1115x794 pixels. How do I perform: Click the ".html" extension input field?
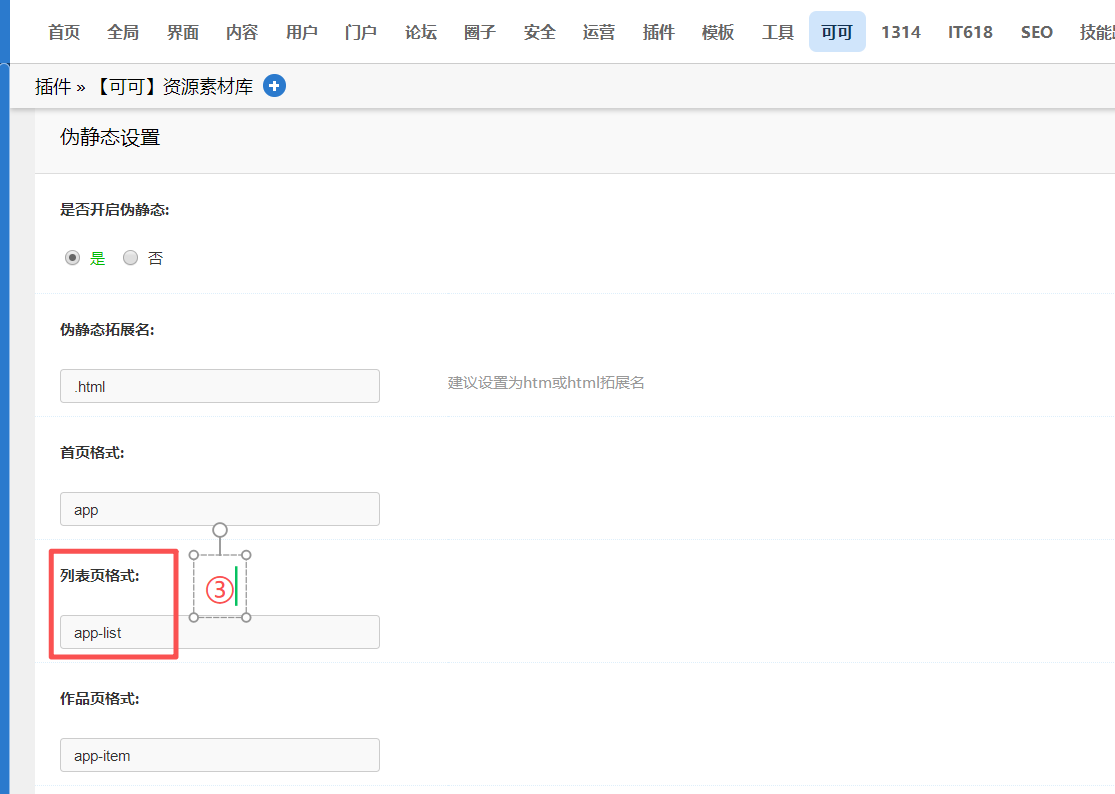[219, 386]
